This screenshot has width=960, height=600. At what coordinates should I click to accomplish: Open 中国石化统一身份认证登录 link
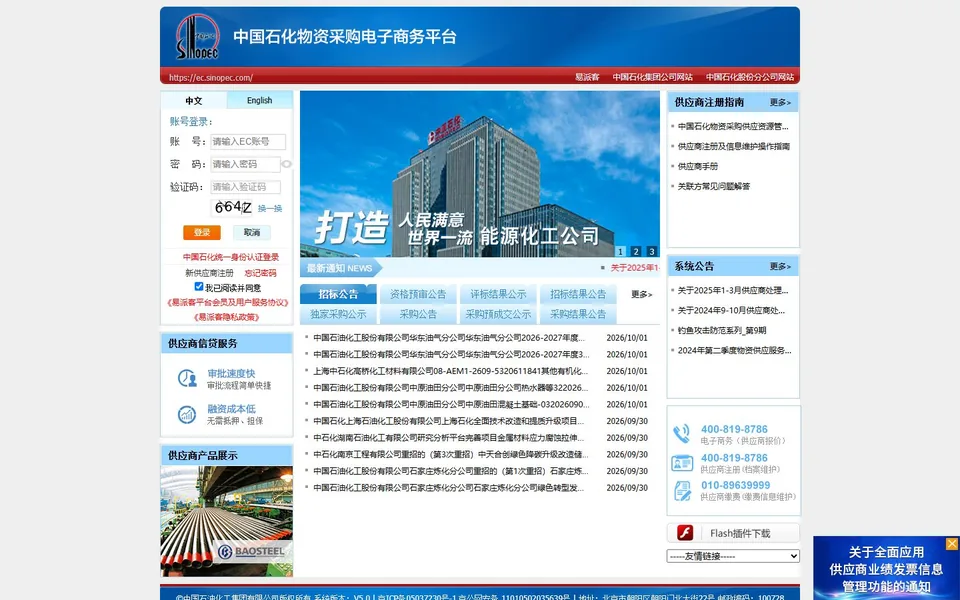pyautogui.click(x=231, y=257)
